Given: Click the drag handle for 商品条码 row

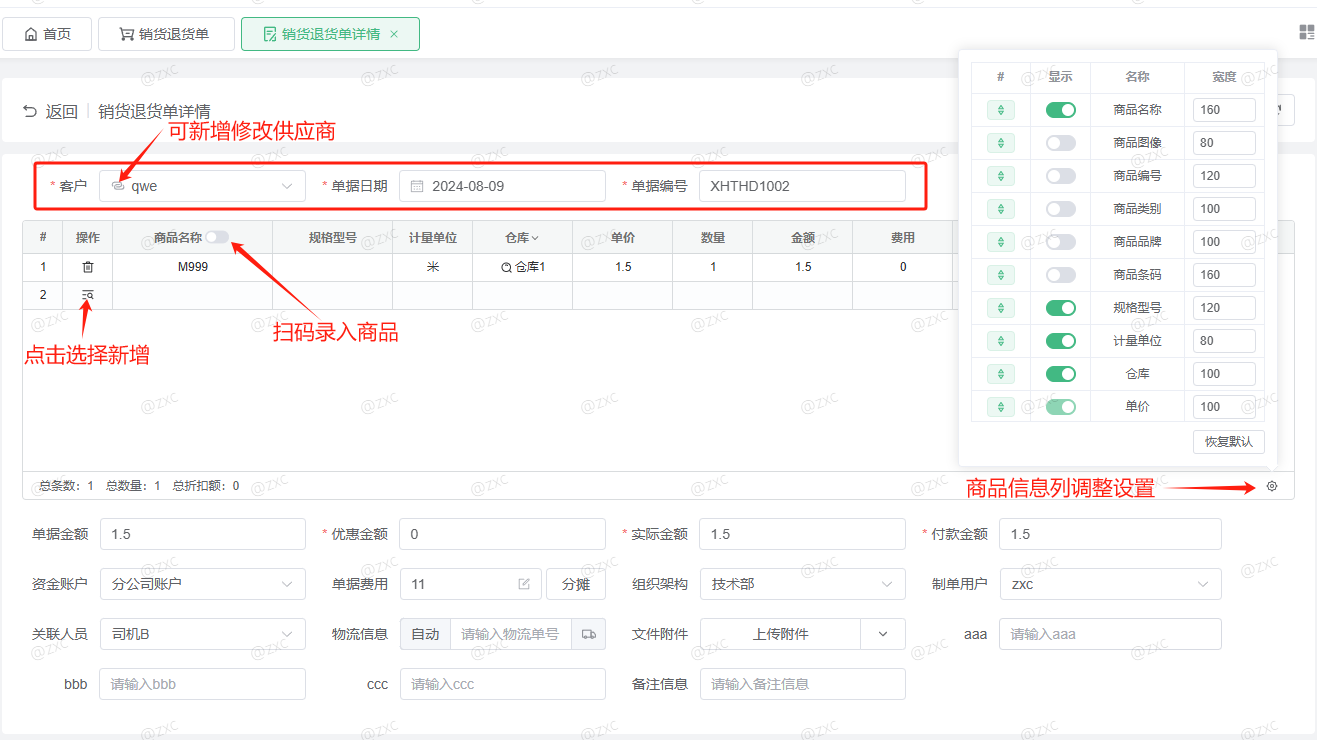Looking at the screenshot, I should coord(1000,275).
